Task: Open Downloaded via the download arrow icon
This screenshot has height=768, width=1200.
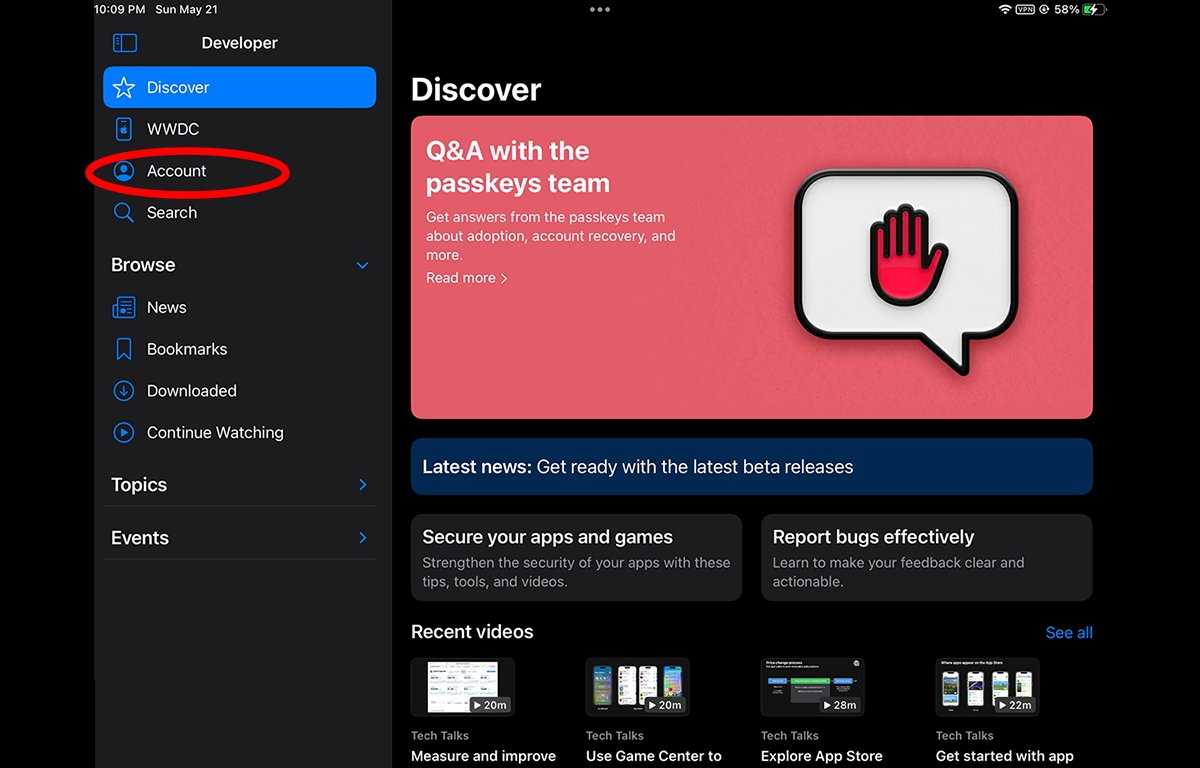Action: (x=124, y=390)
